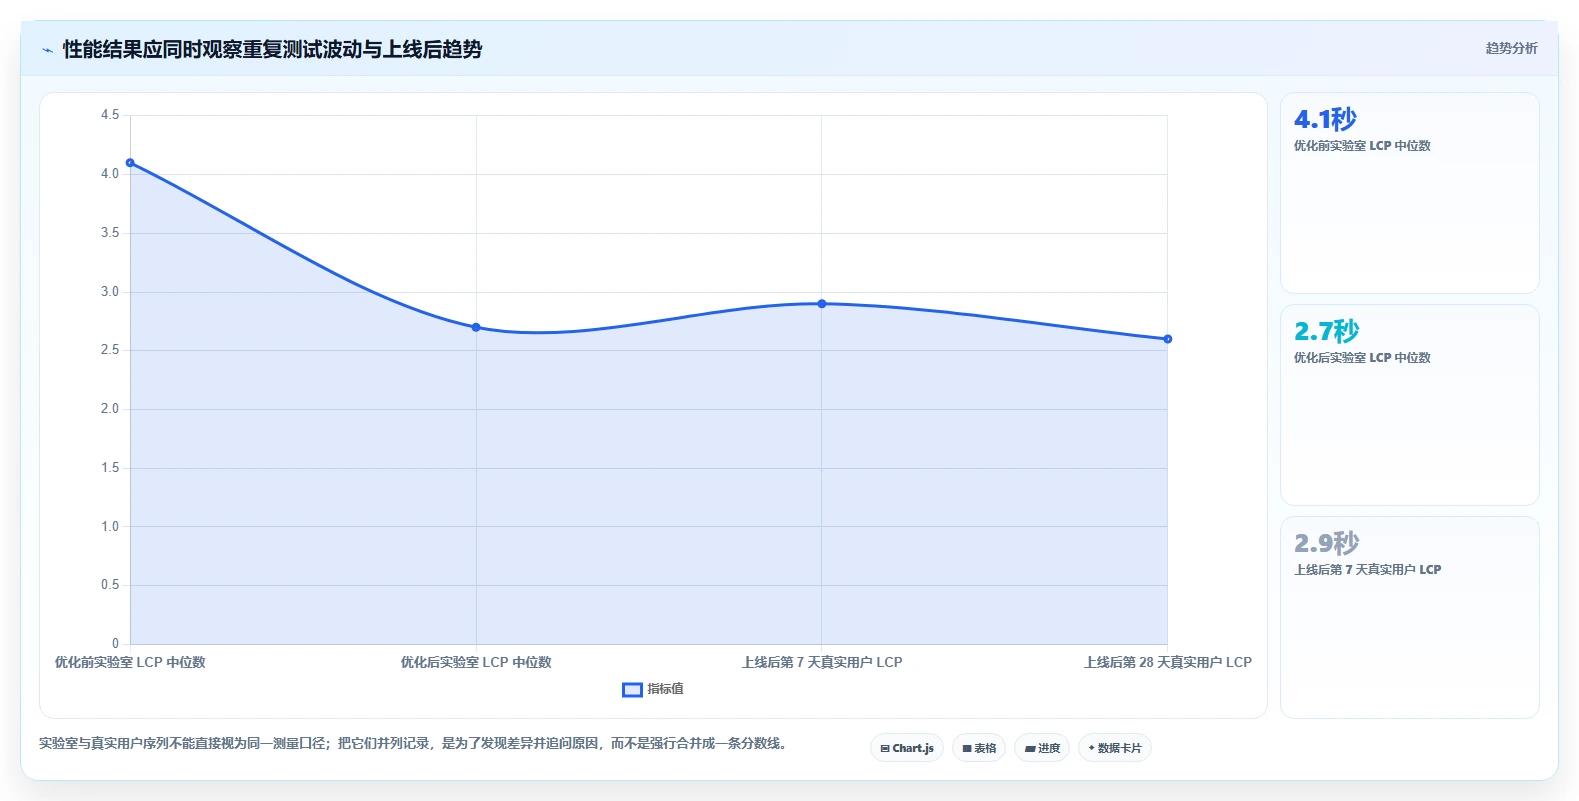Select the 进度 tag chip
Image resolution: width=1579 pixels, height=801 pixels.
pyautogui.click(x=1042, y=748)
